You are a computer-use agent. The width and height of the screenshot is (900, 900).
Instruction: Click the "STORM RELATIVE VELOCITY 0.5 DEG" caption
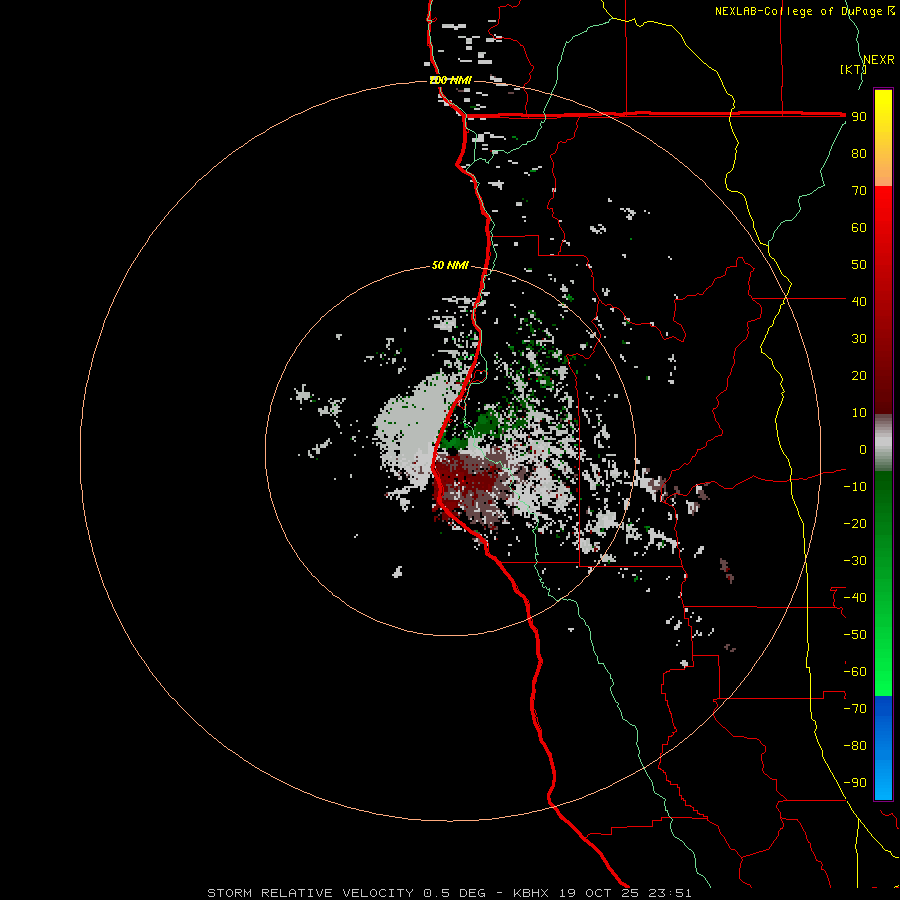346,893
